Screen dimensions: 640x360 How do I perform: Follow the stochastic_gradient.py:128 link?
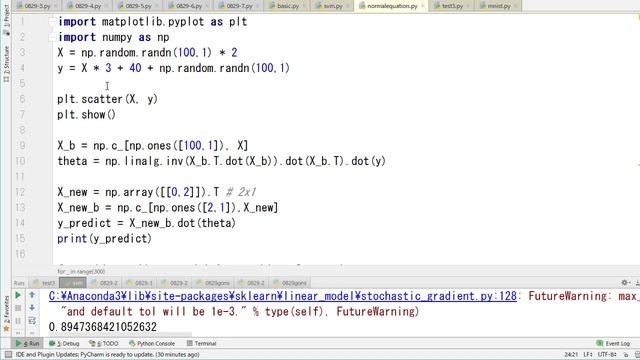(282, 296)
